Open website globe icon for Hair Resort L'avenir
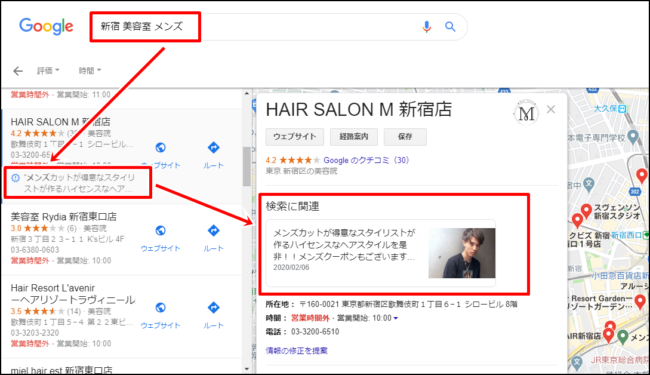The width and height of the screenshot is (650, 375). pos(160,307)
